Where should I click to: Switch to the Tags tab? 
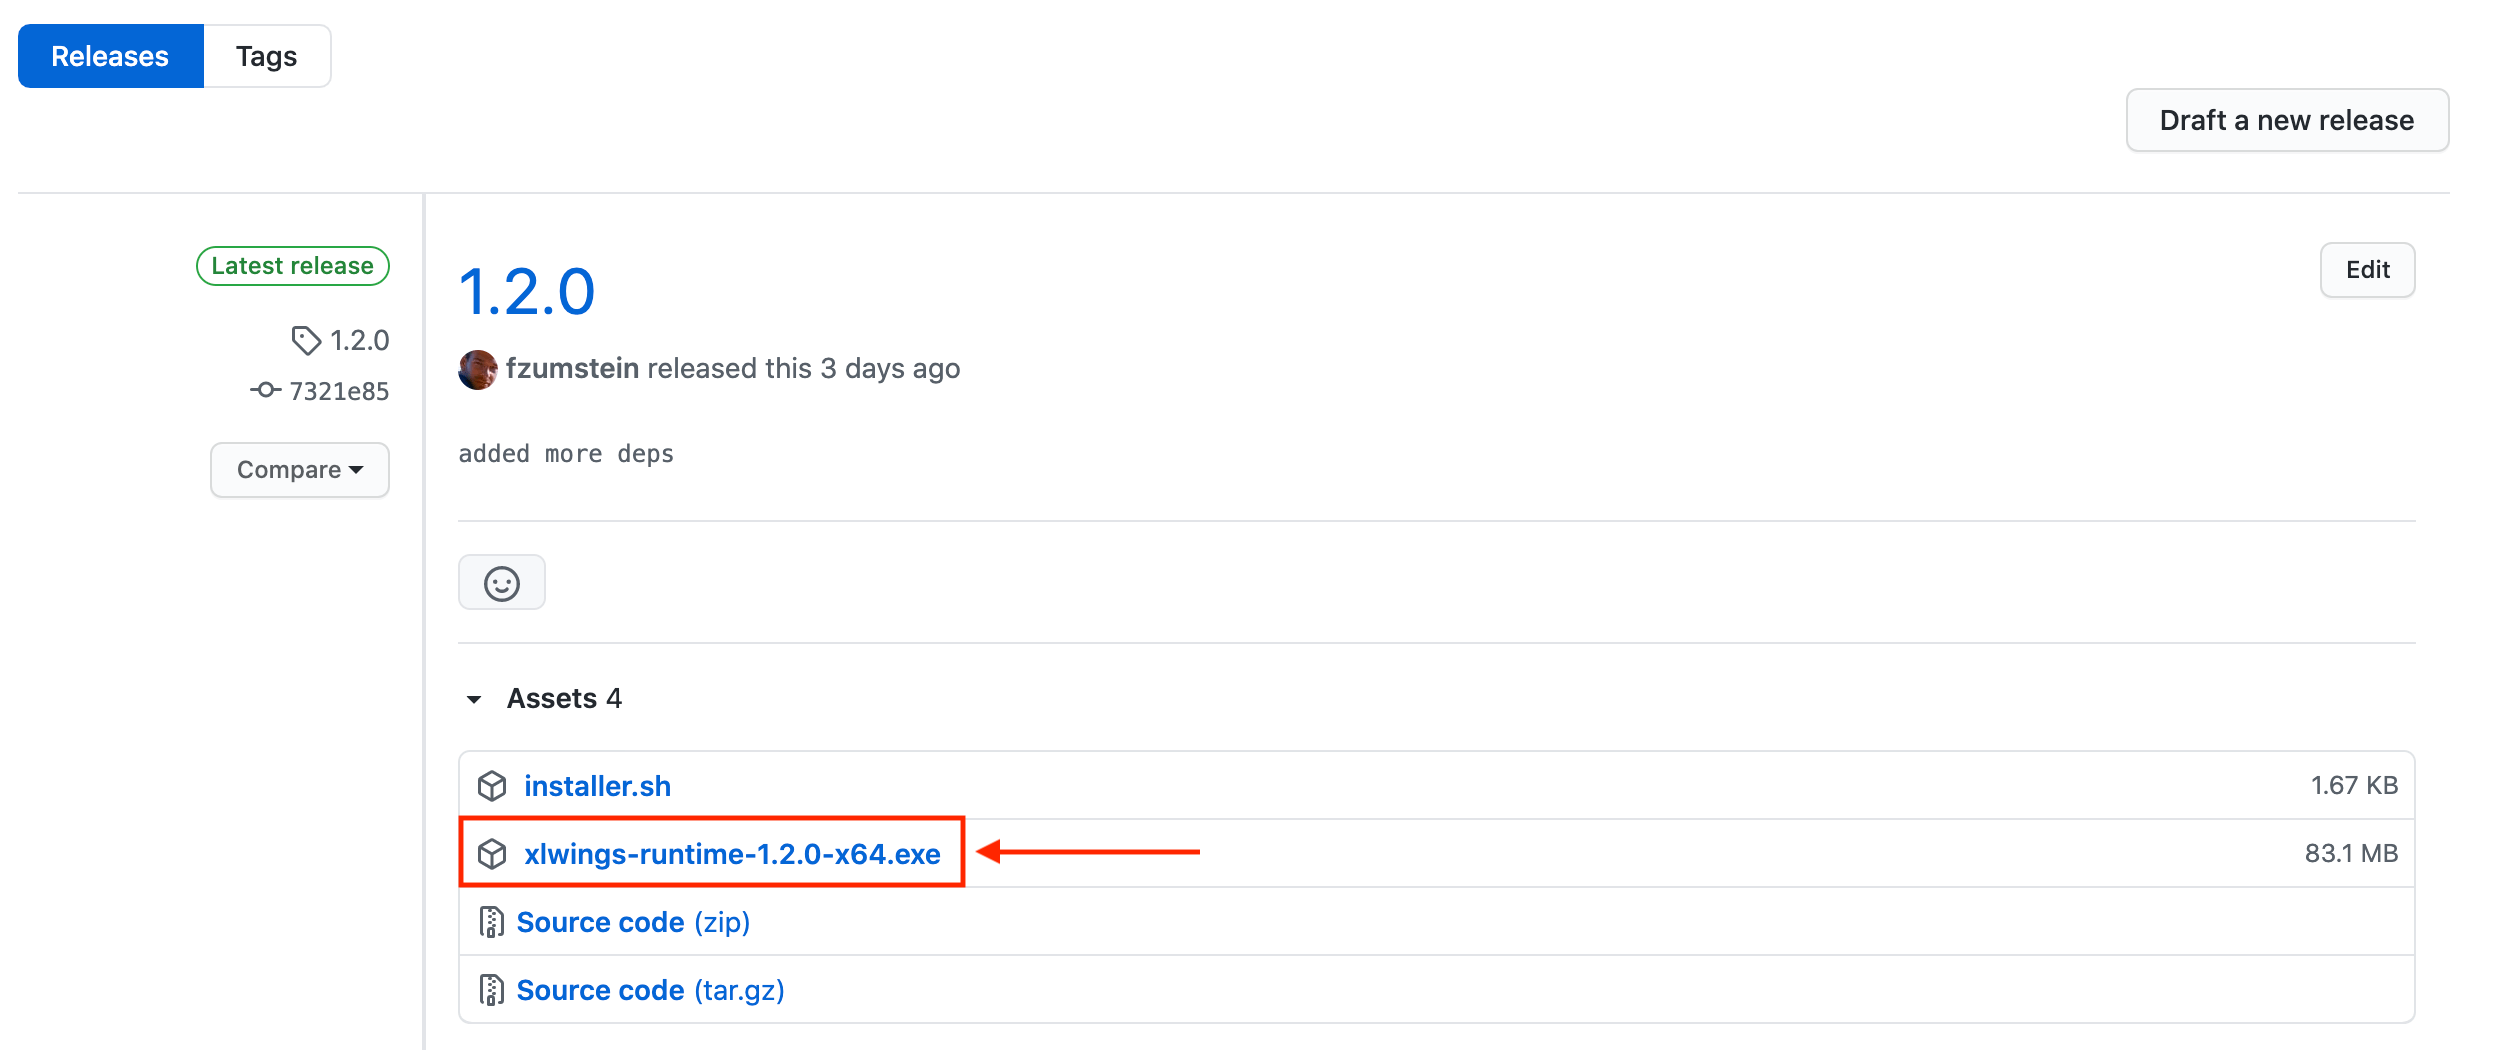coord(267,56)
